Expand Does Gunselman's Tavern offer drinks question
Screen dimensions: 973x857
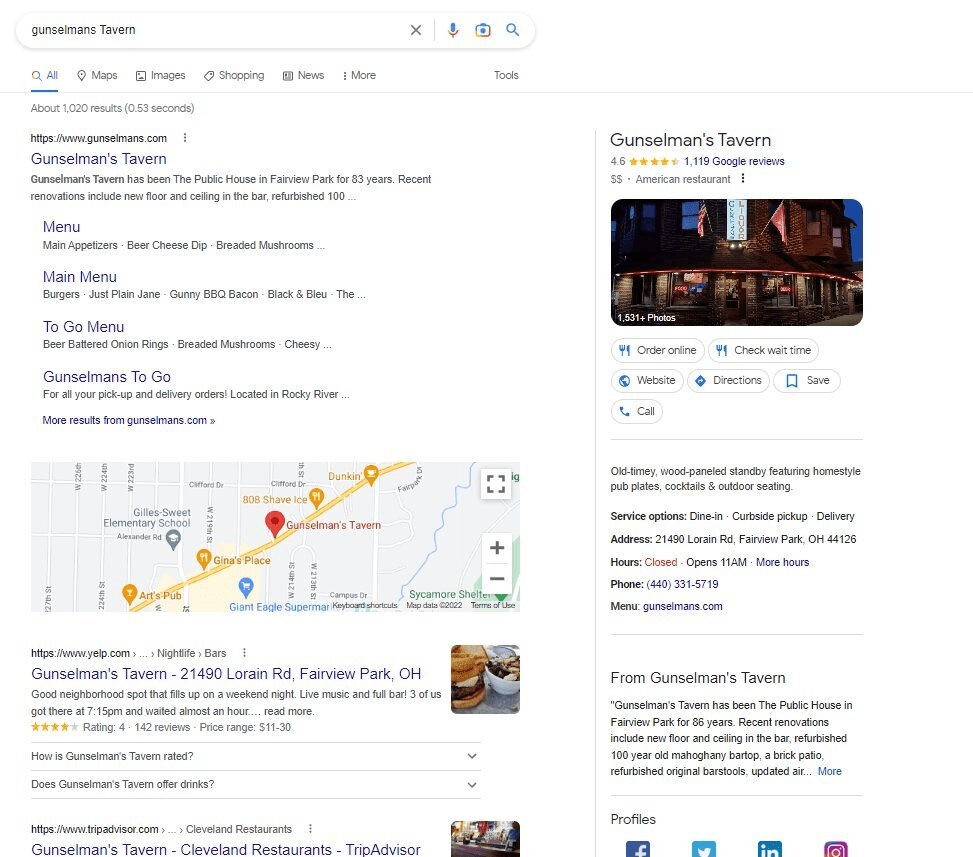[255, 784]
